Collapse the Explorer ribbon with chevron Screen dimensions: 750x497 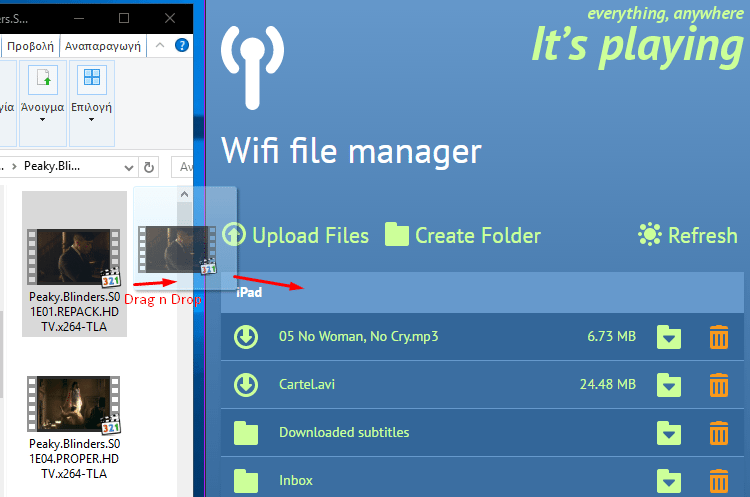click(160, 45)
